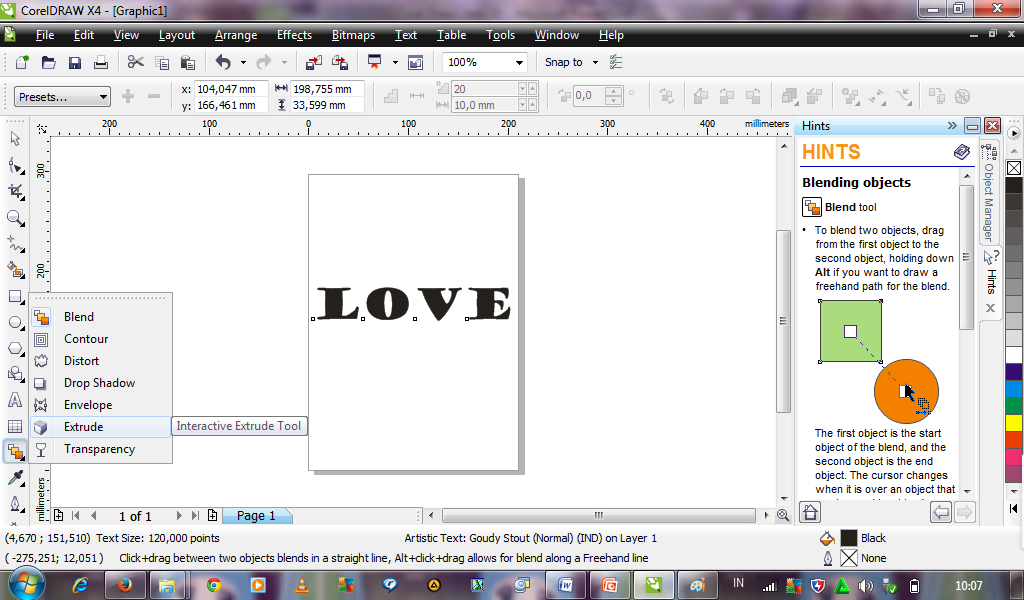Click the Hints back arrow button
1024x600 pixels.
[941, 512]
